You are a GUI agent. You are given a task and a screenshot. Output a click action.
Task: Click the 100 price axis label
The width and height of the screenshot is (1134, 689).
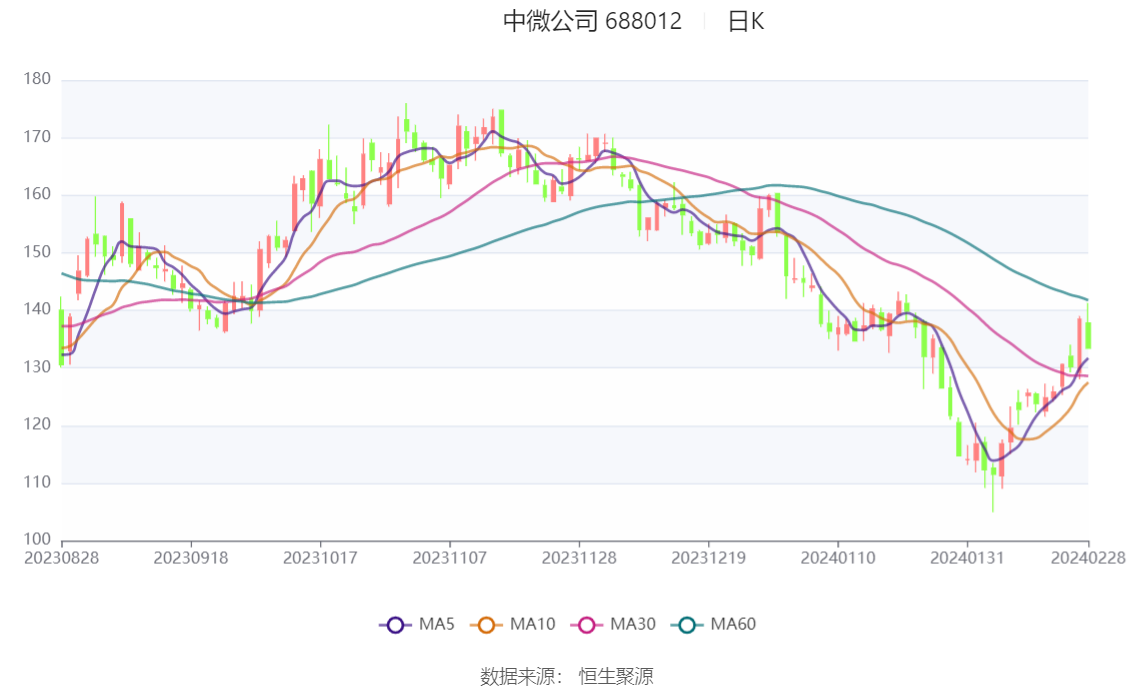point(37,539)
